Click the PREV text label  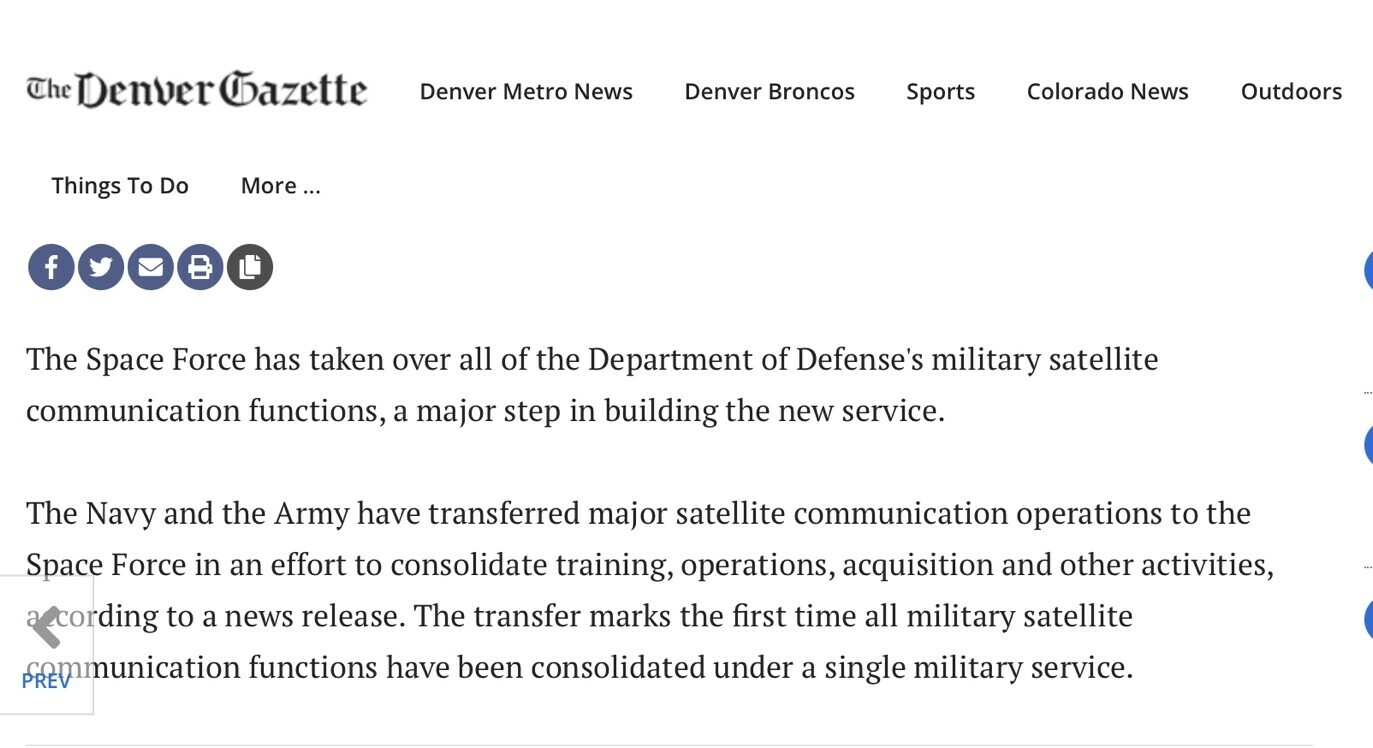pyautogui.click(x=46, y=681)
